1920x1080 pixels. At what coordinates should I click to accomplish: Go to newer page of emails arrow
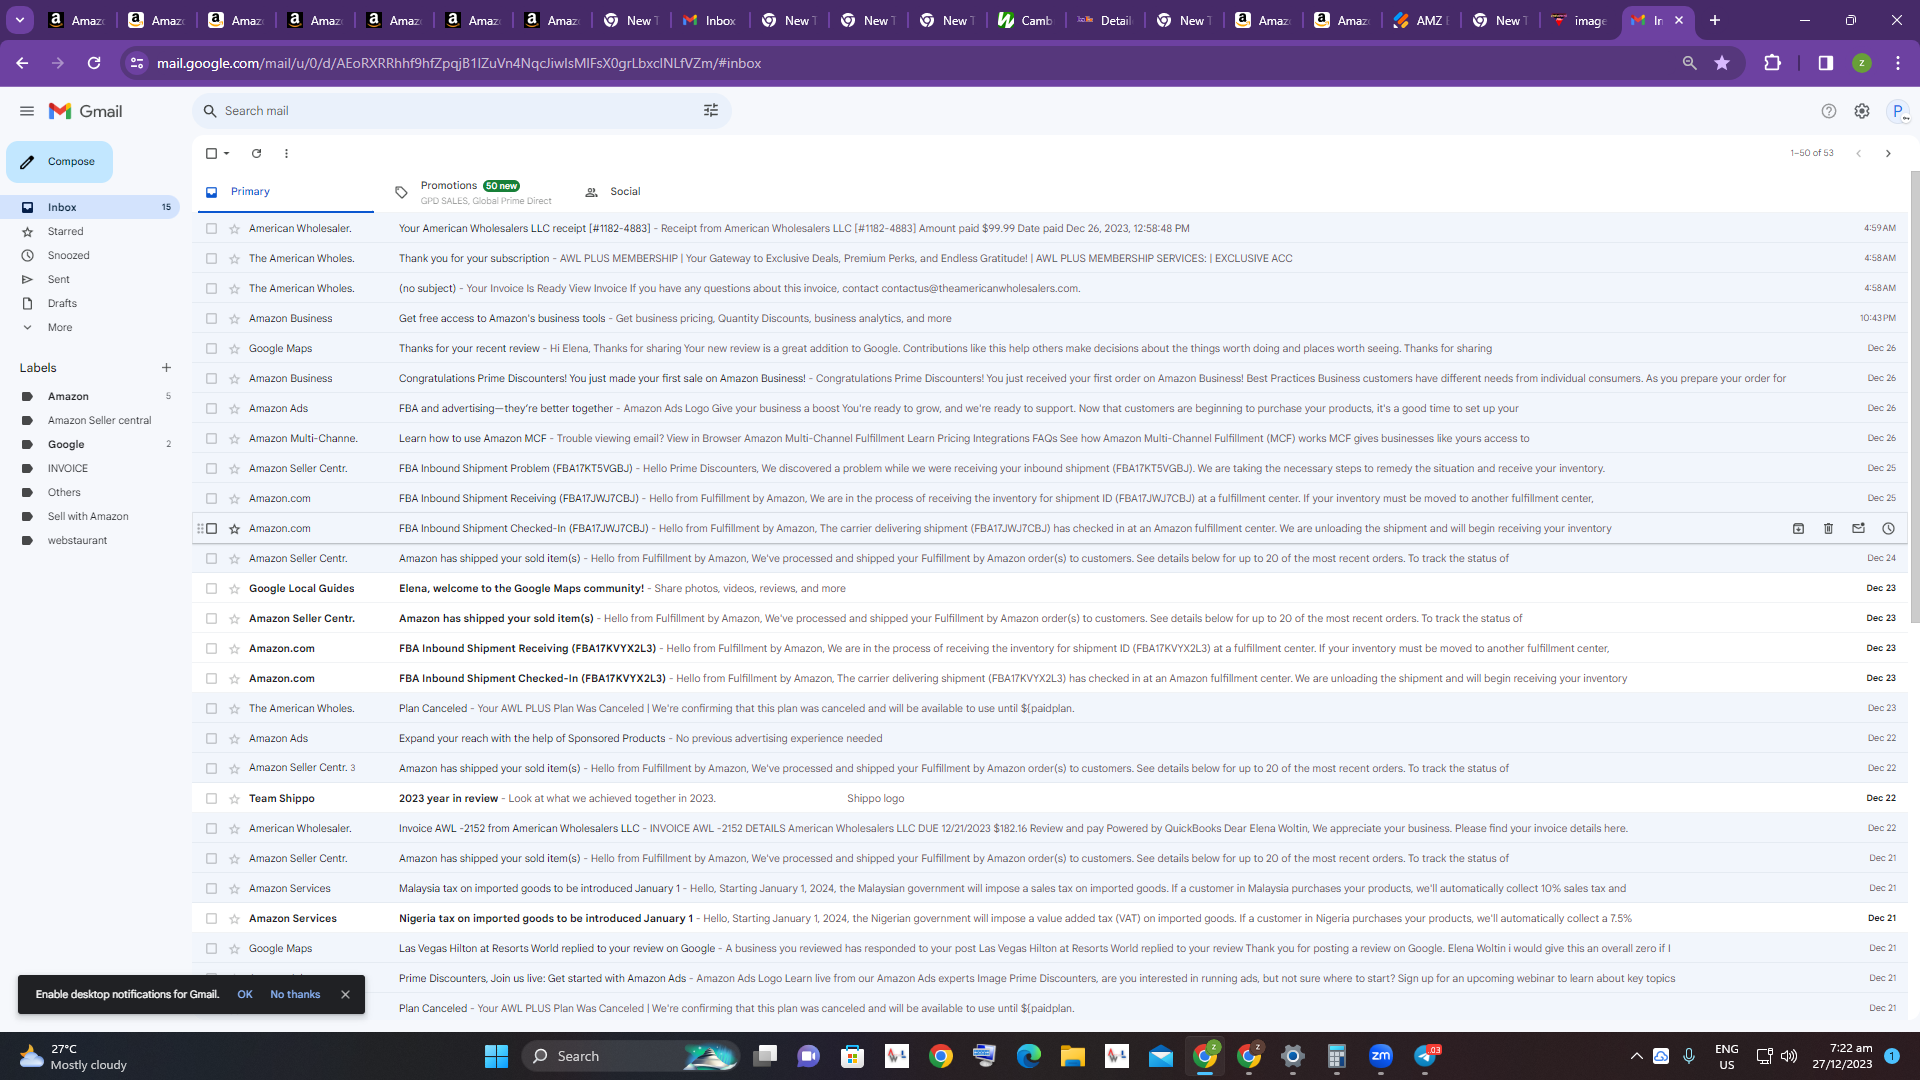[x=1858, y=153]
